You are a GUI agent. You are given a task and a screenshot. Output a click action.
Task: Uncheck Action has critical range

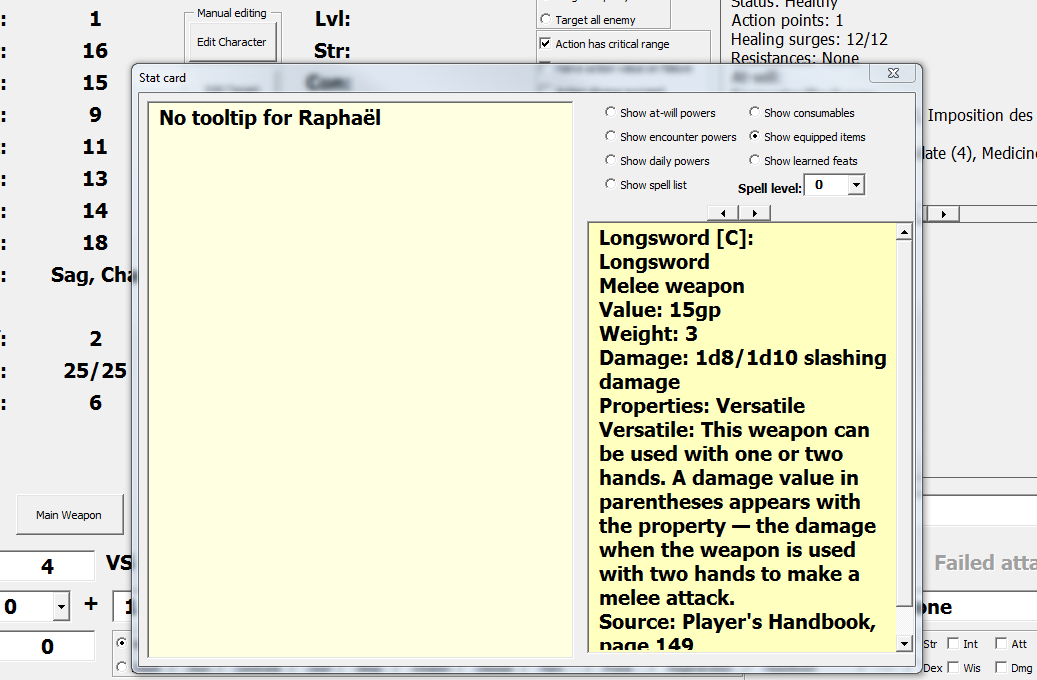click(545, 44)
